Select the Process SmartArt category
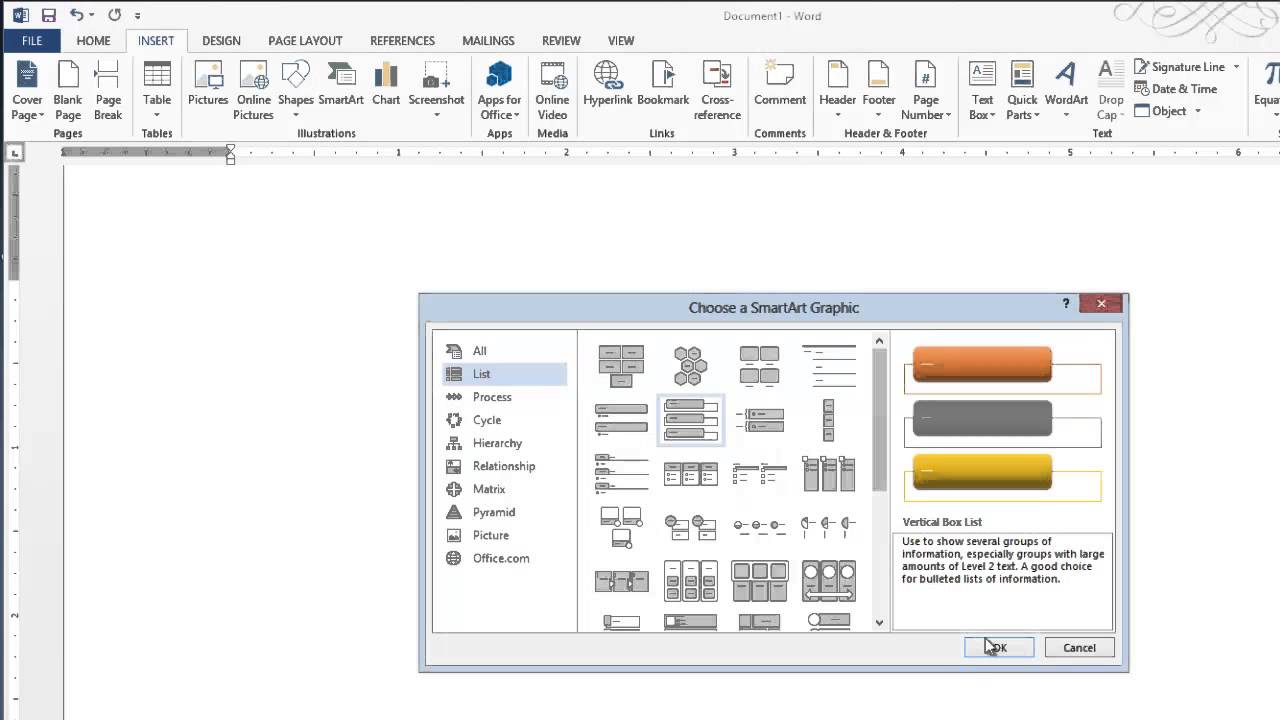The image size is (1280, 720). point(504,397)
